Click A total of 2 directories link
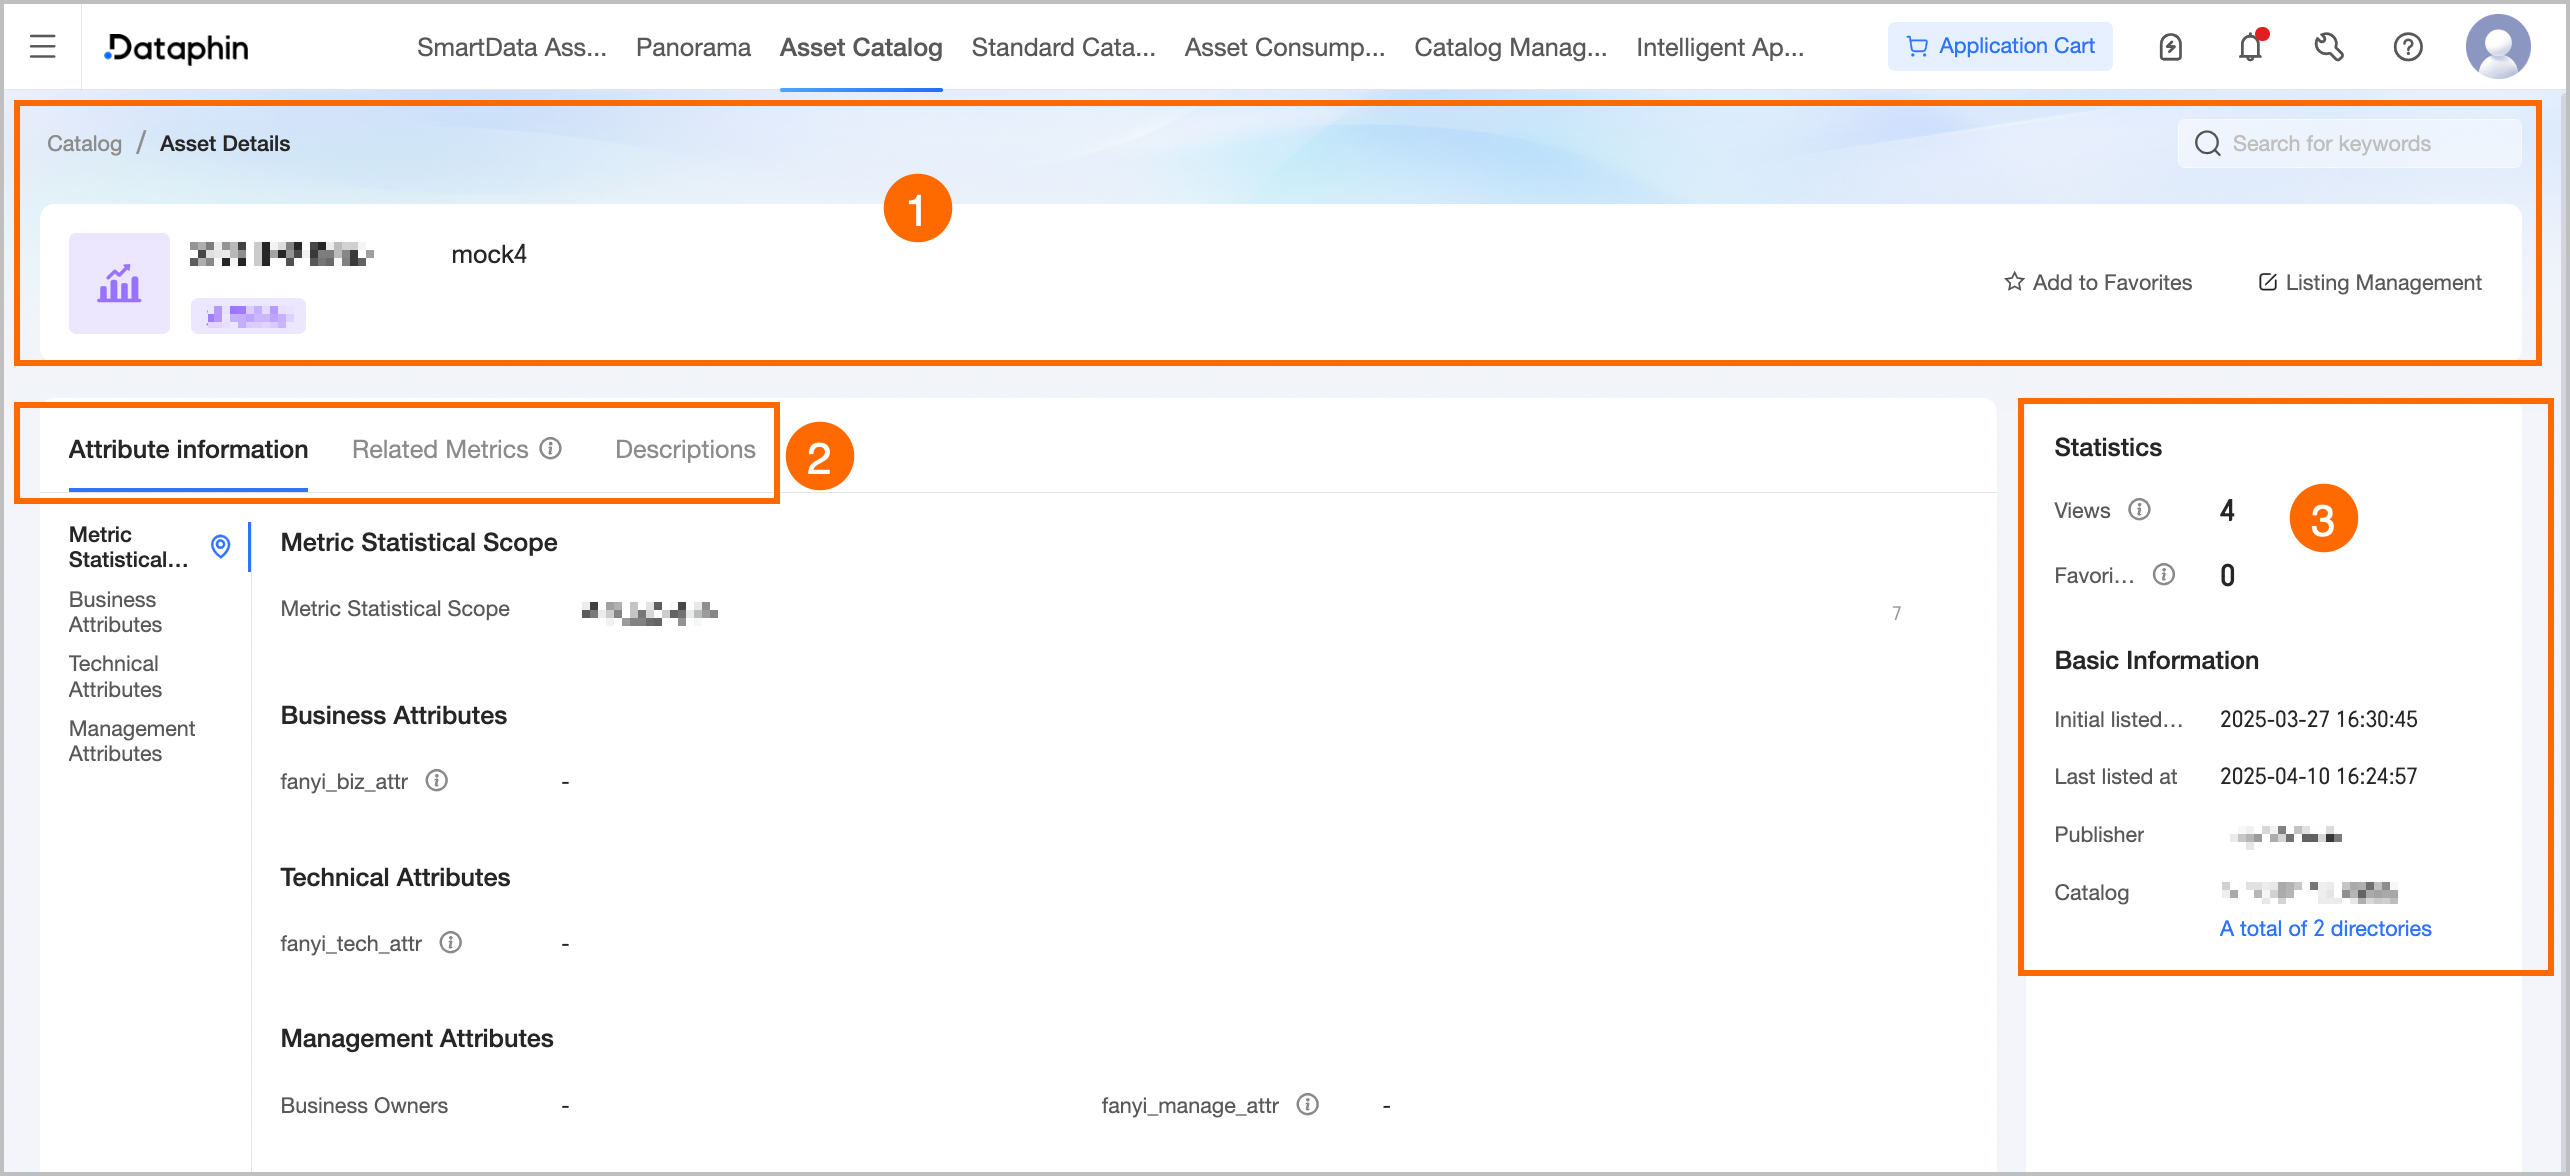 tap(2324, 928)
